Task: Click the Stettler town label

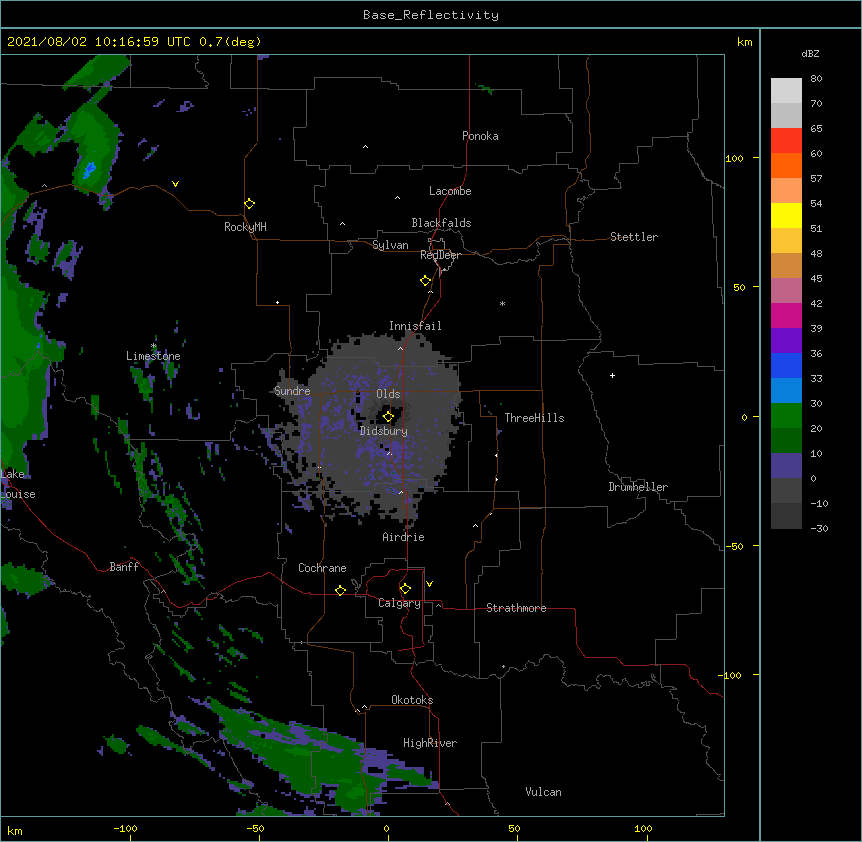Action: tap(634, 237)
